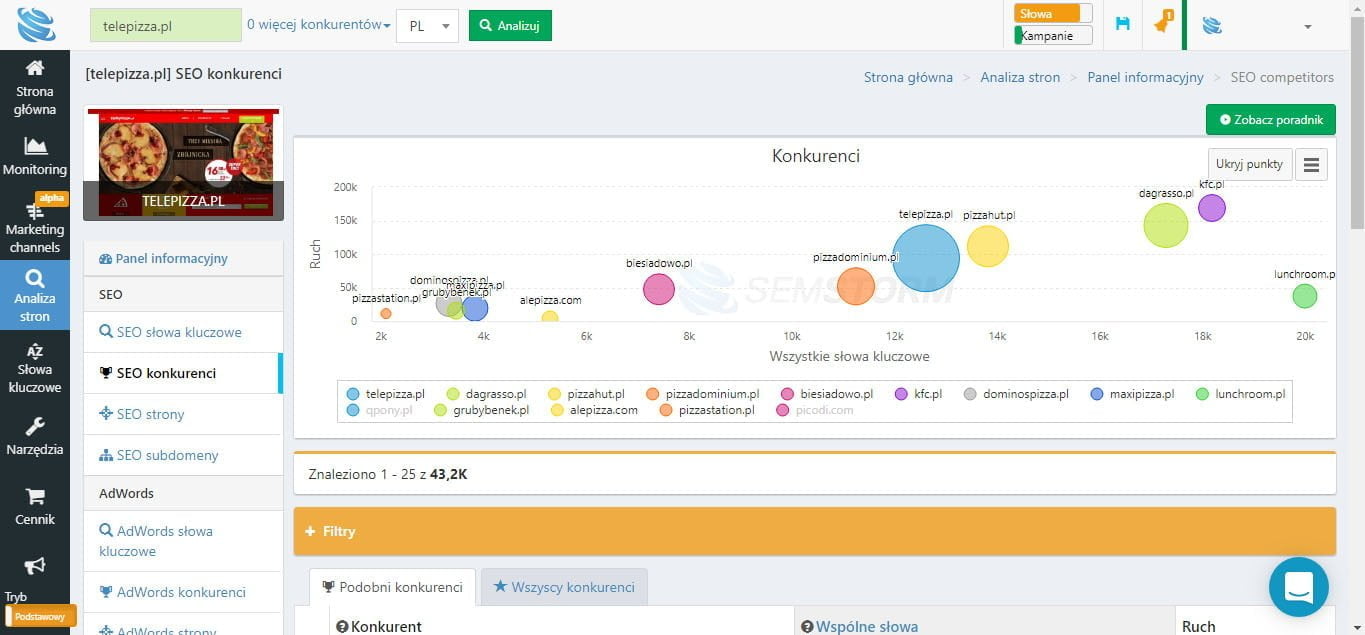Image resolution: width=1365 pixels, height=635 pixels.
Task: Expand the Filtry panel
Action: tap(814, 531)
